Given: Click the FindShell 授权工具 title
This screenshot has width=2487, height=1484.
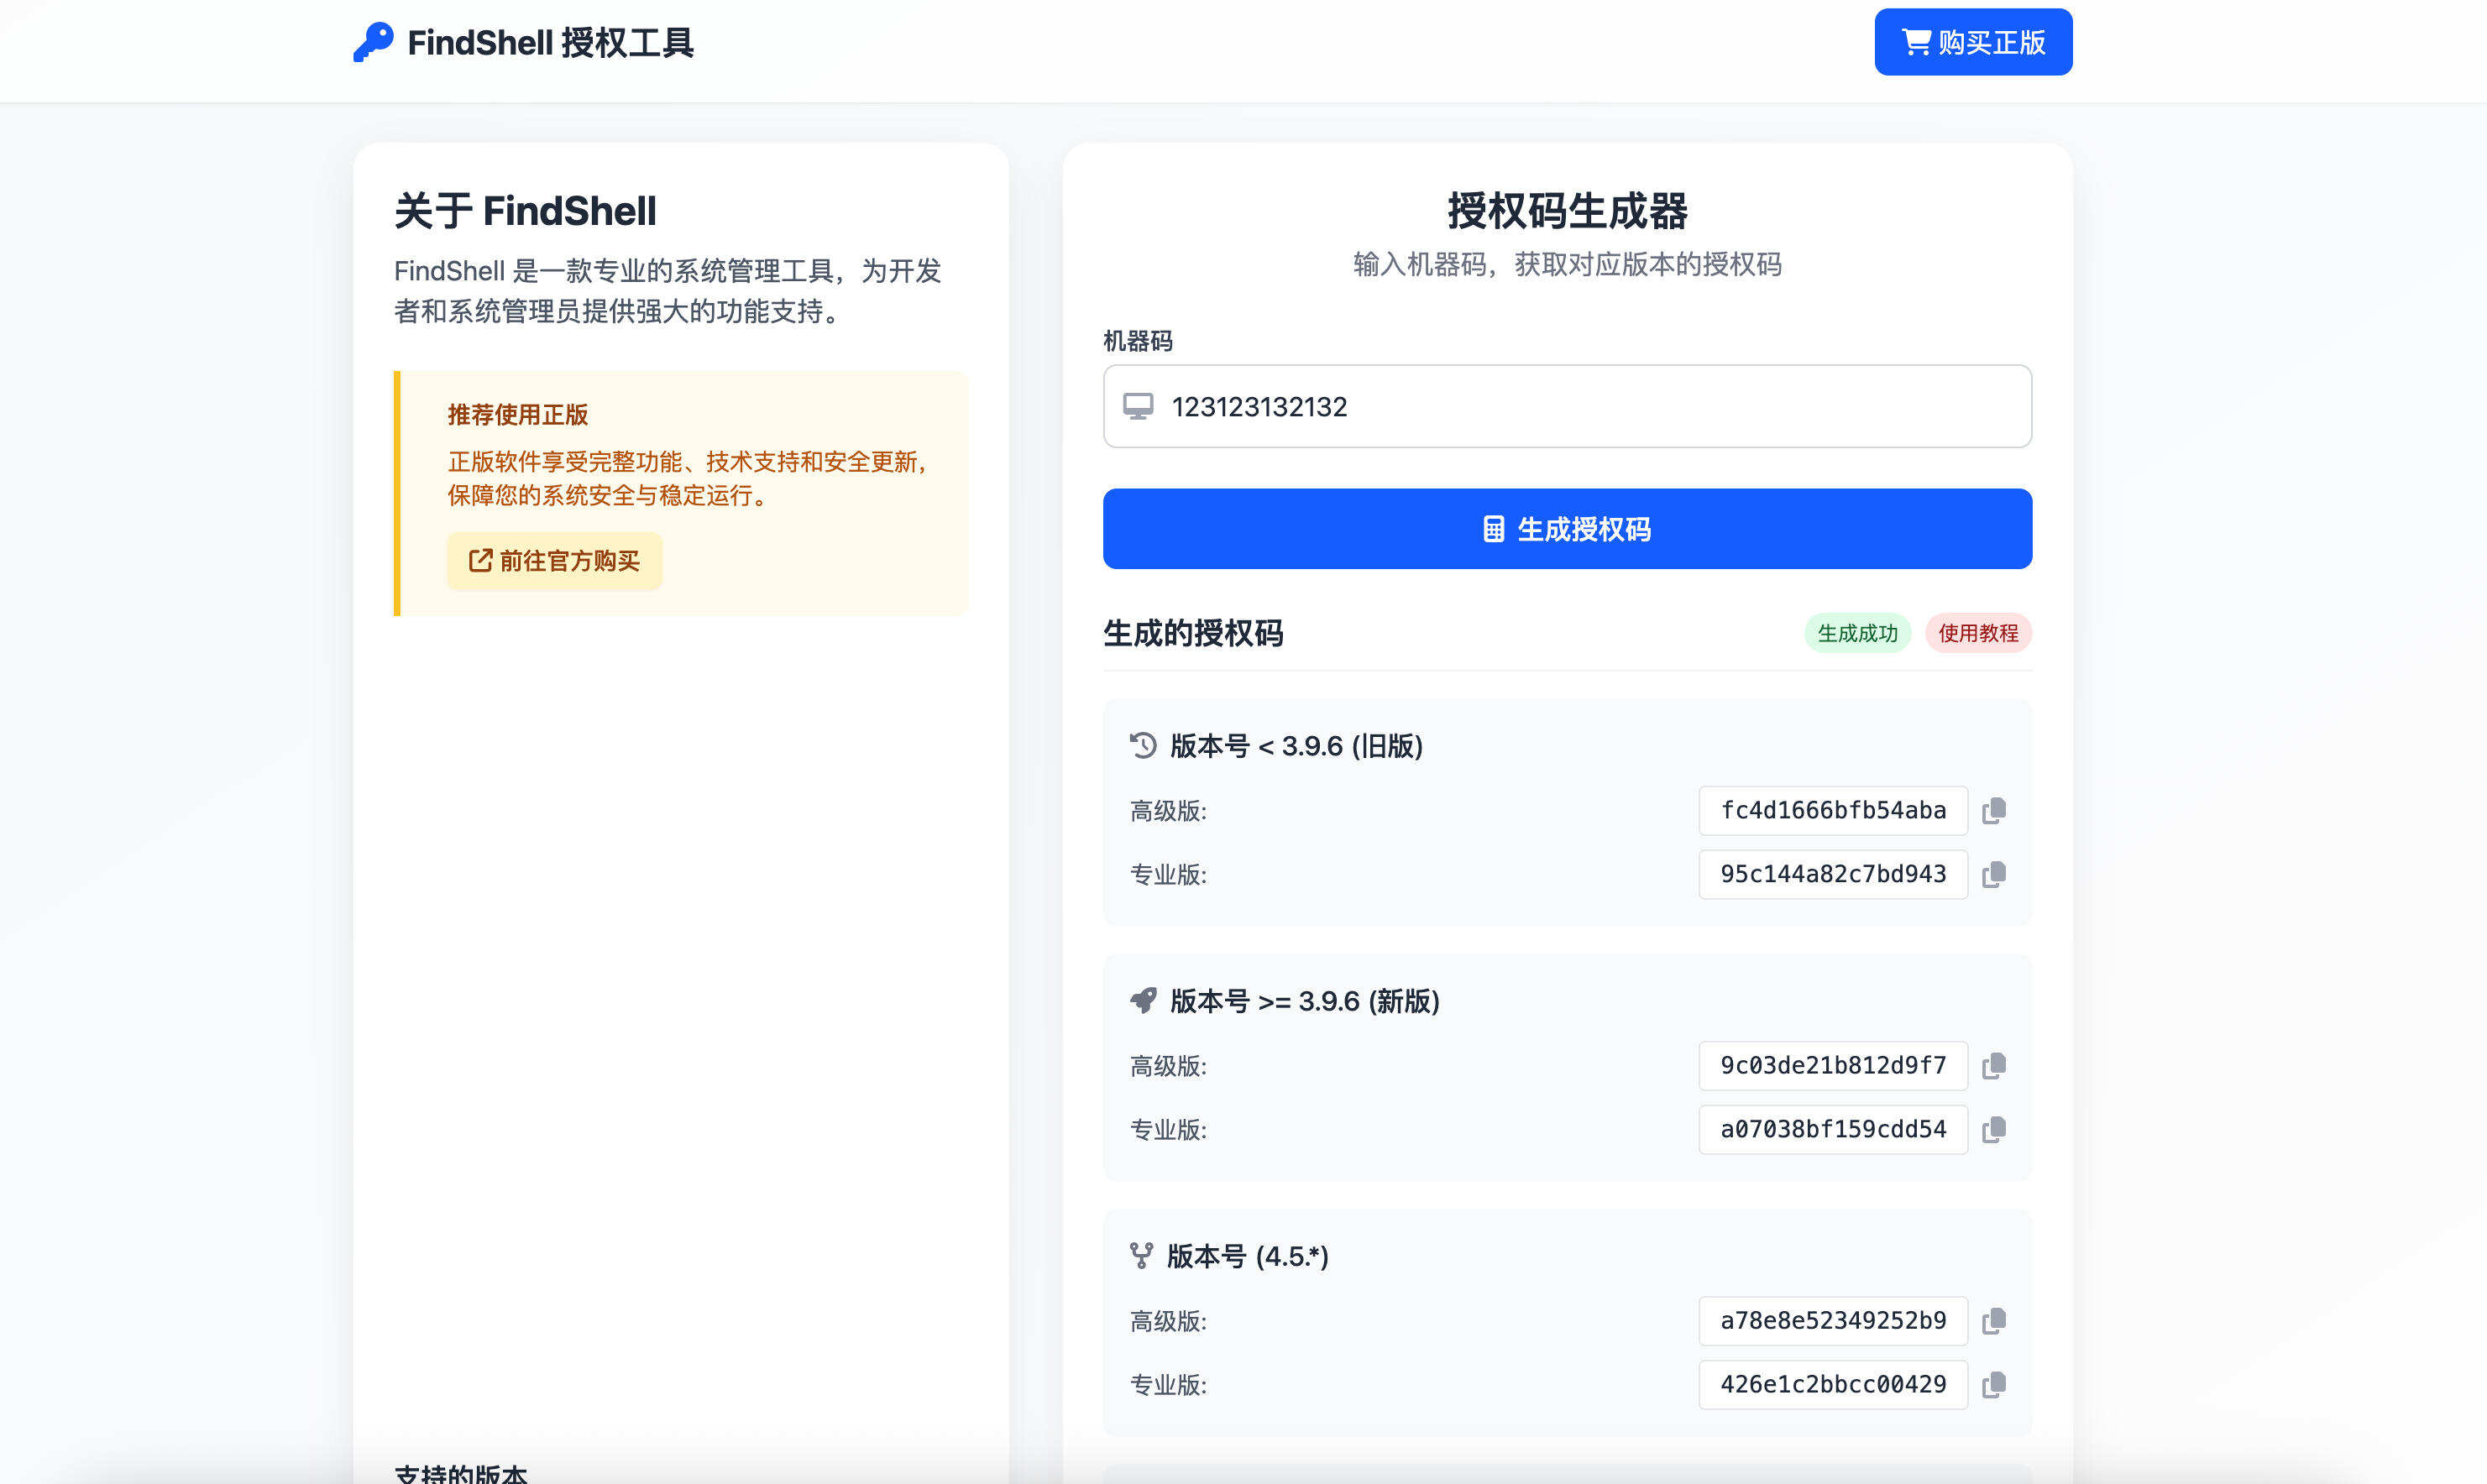Looking at the screenshot, I should pyautogui.click(x=548, y=42).
